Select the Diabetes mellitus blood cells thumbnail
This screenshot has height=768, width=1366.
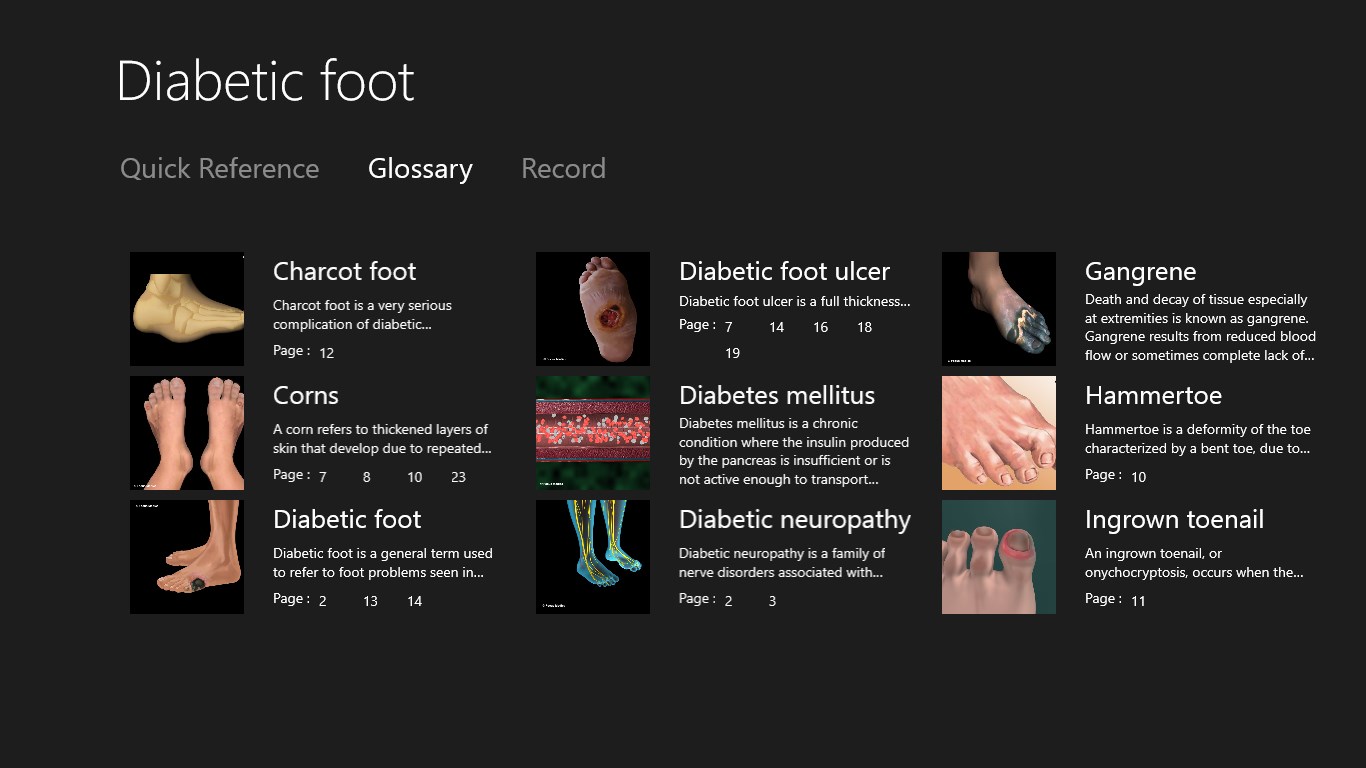(x=593, y=433)
